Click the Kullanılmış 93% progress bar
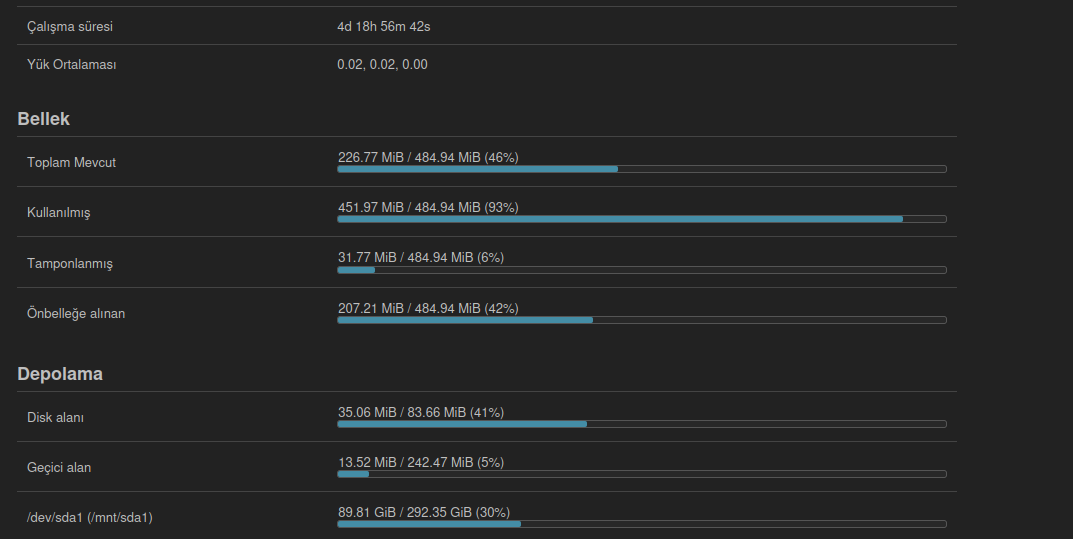Viewport: 1073px width, 539px height. [x=641, y=218]
